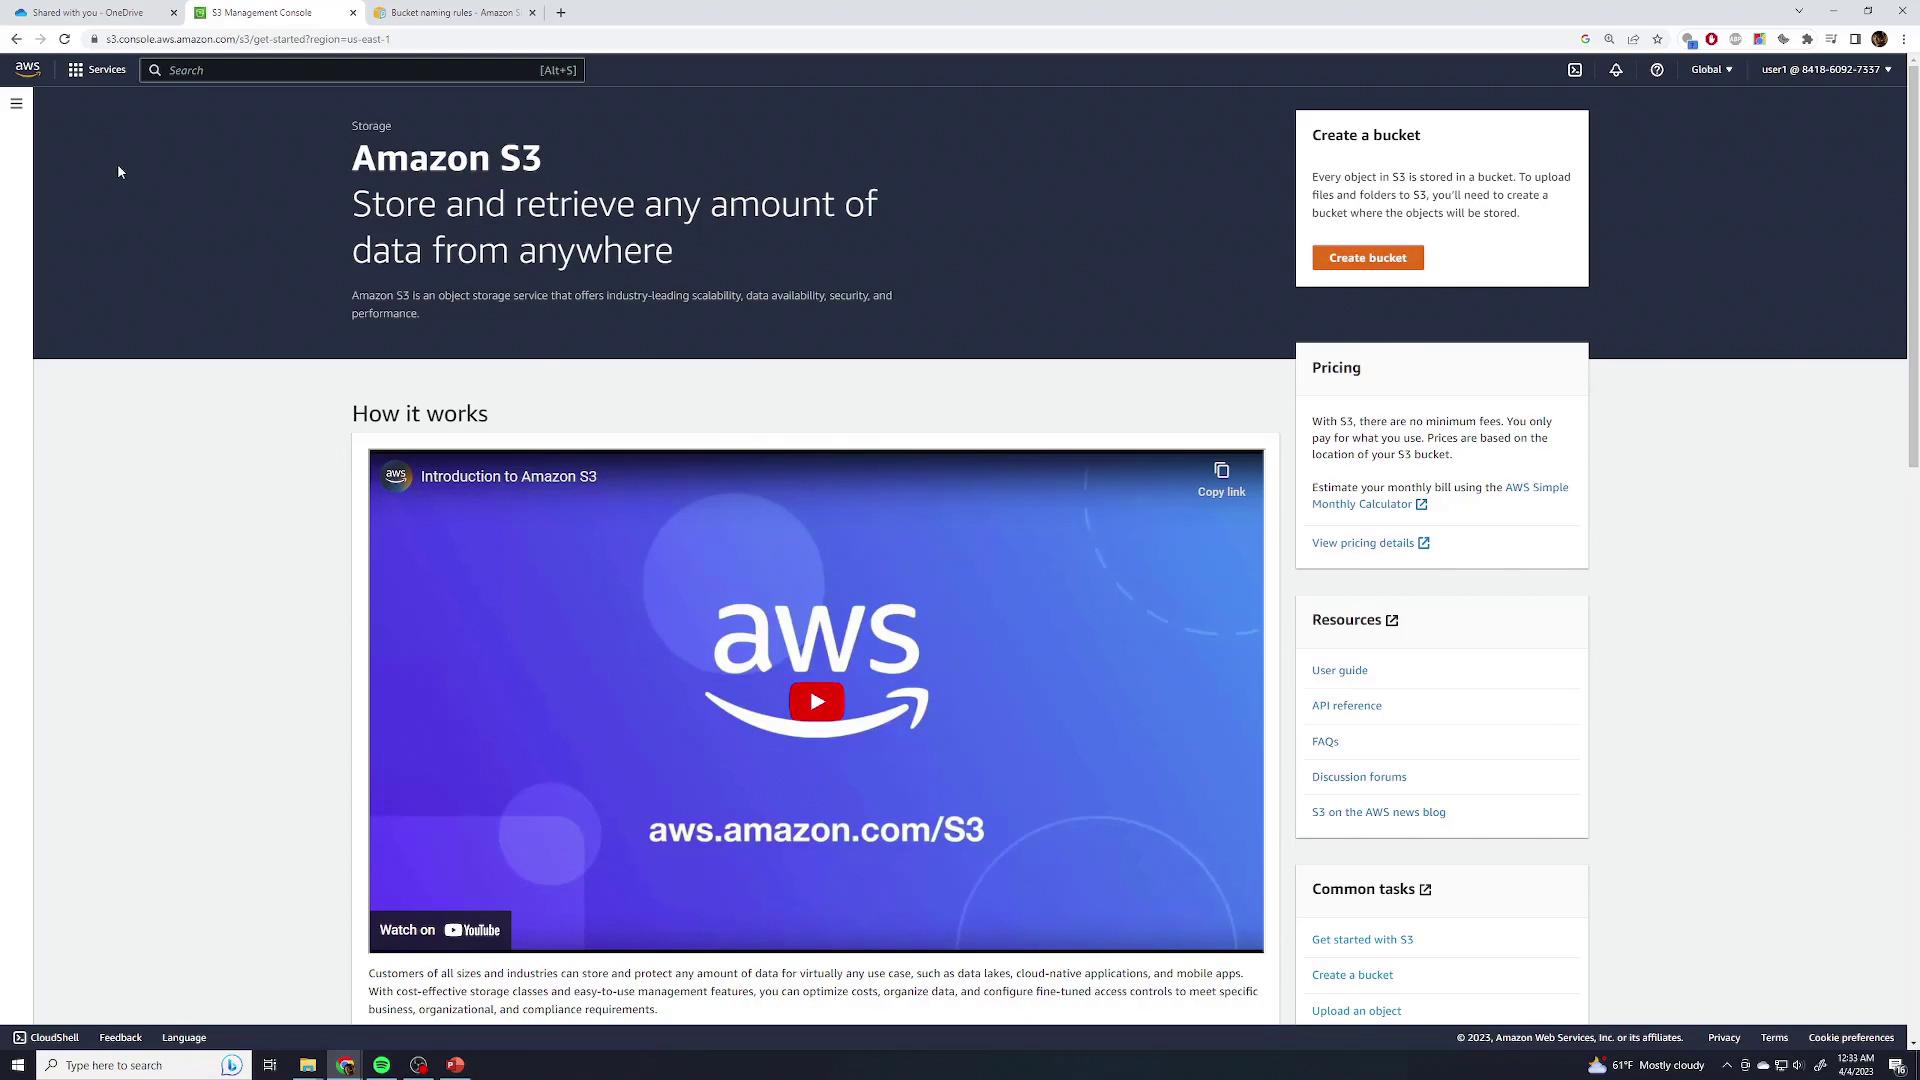Click the Notifications bell icon
The height and width of the screenshot is (1080, 1920).
coord(1615,70)
